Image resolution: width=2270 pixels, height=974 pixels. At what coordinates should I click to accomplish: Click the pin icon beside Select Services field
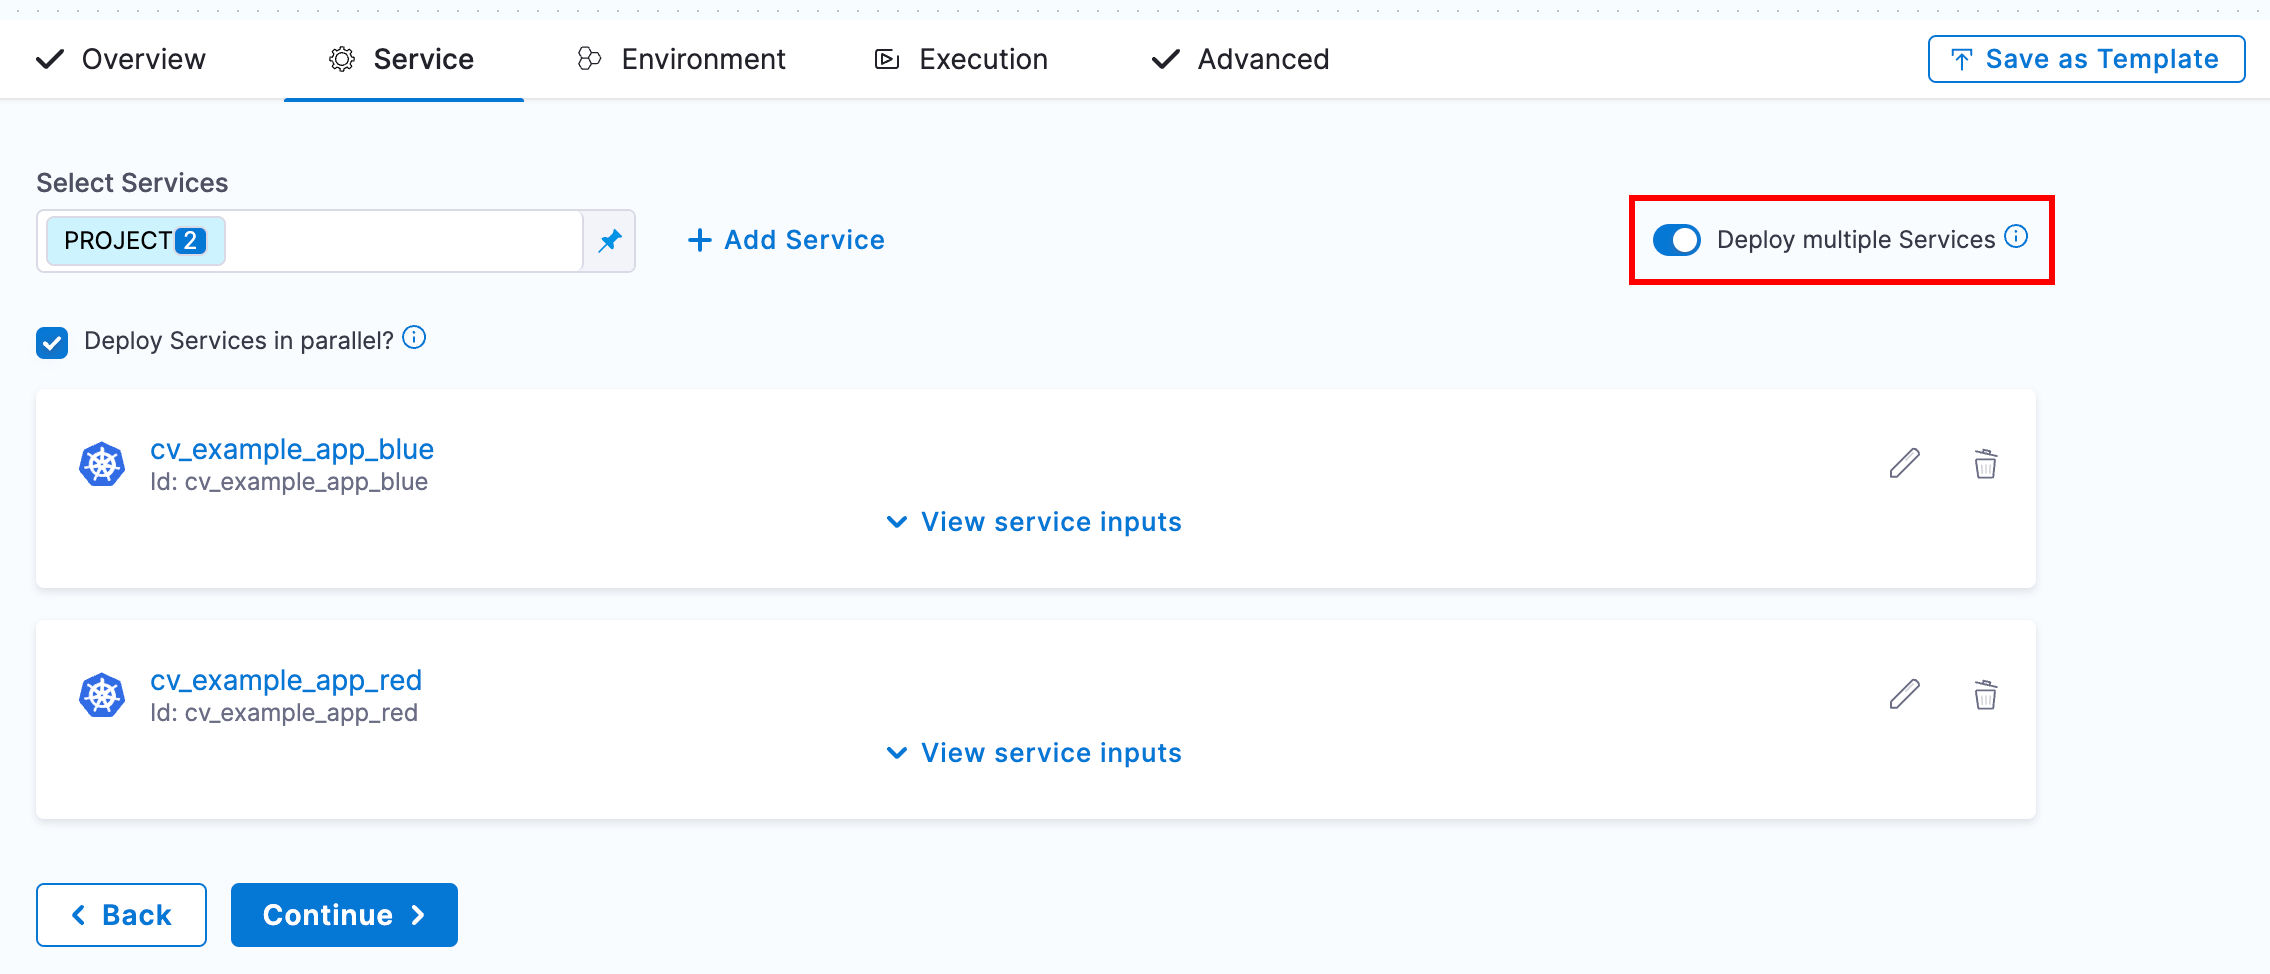pyautogui.click(x=609, y=241)
